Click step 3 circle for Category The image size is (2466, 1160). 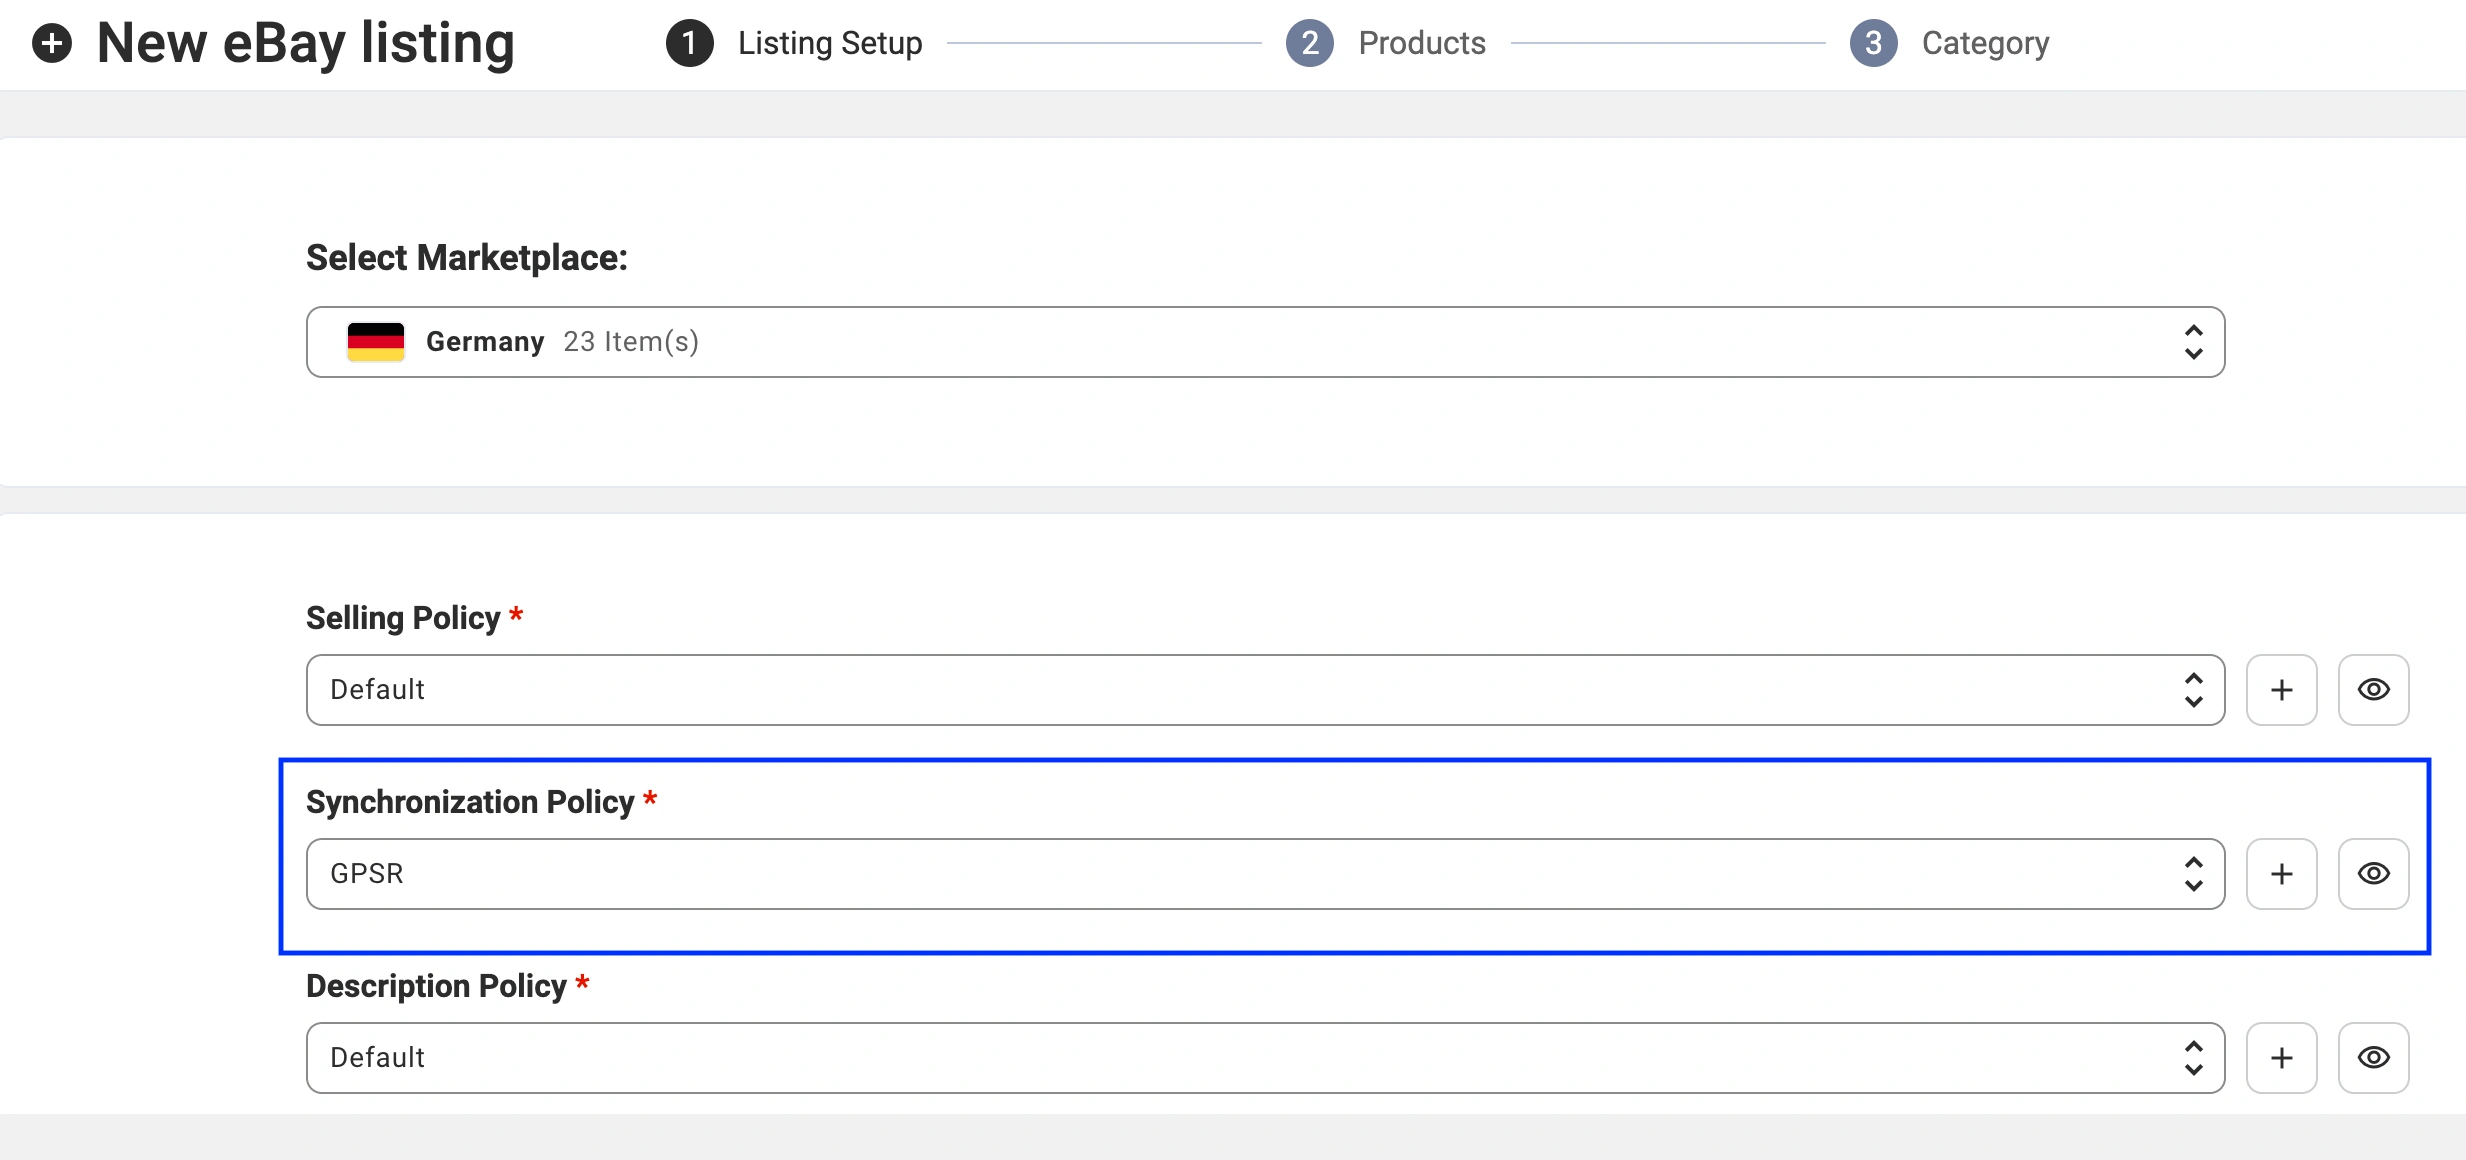pyautogui.click(x=1874, y=43)
